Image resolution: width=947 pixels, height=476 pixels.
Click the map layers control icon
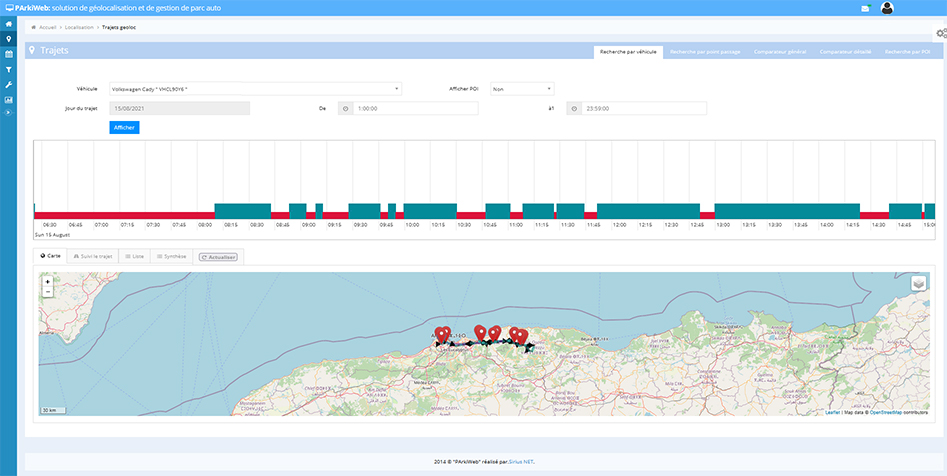[919, 283]
